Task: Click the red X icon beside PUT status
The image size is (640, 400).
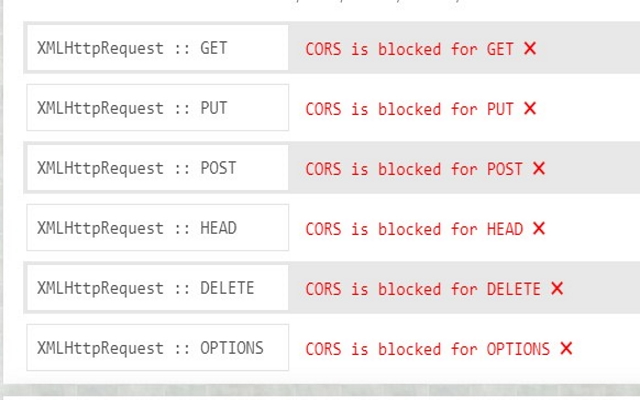Action: click(x=530, y=108)
